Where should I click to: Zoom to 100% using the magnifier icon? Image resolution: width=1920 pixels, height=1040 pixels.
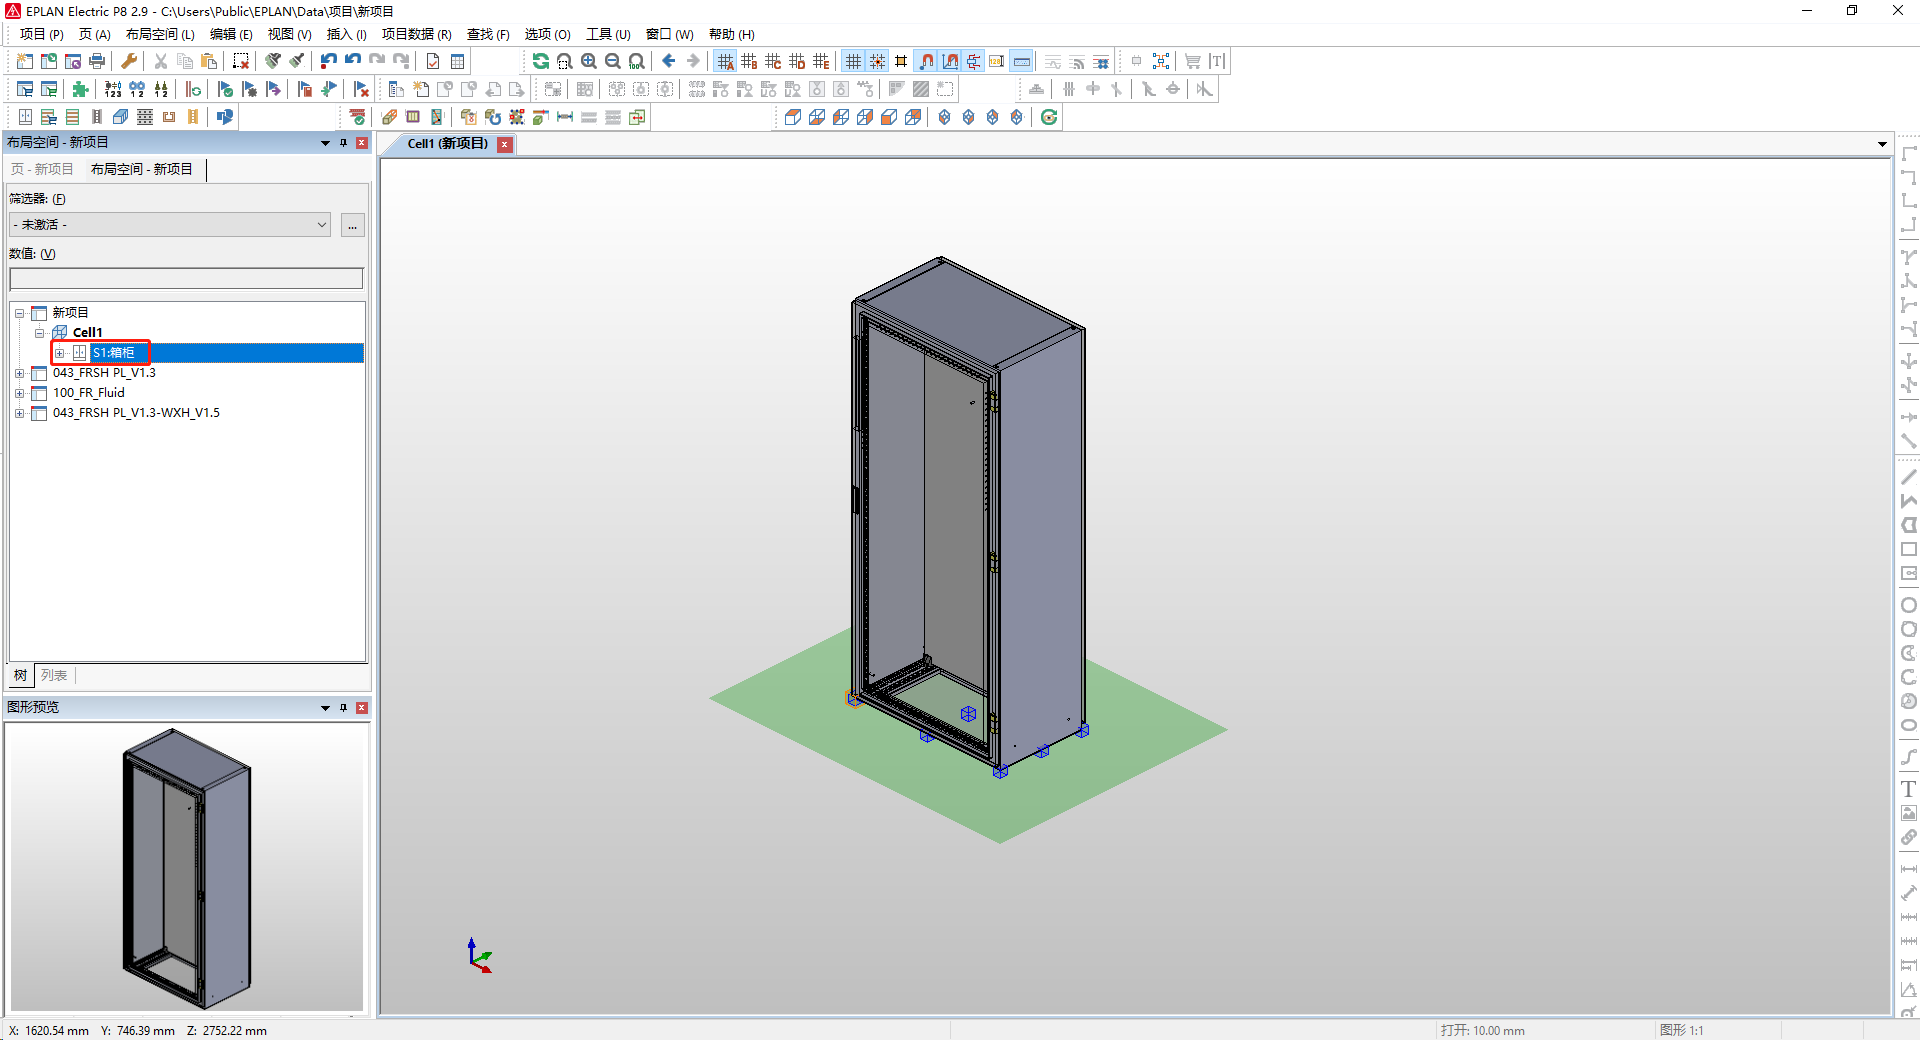pyautogui.click(x=637, y=61)
